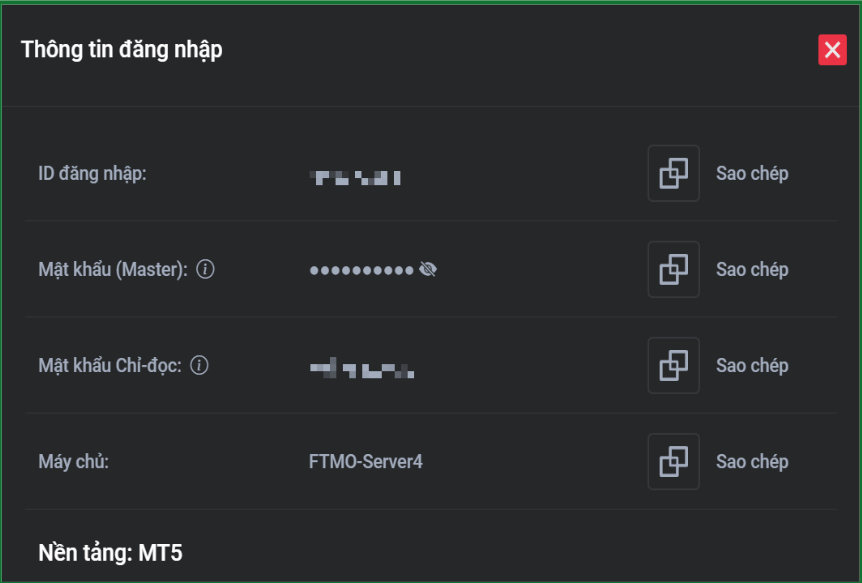Open the info icon beside Mật khẩu (Master)
The image size is (862, 583).
coord(206,270)
